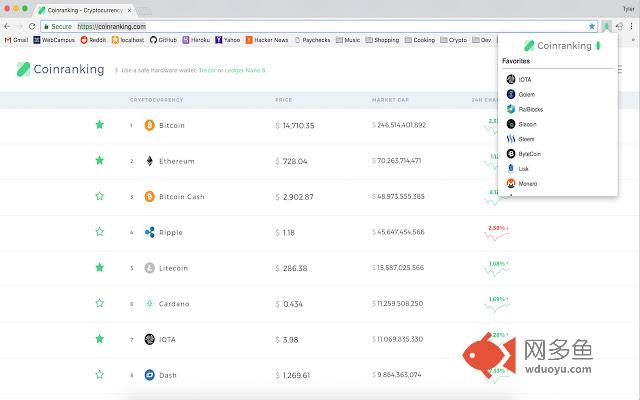Sort by the Cryptocurrency column header

tap(156, 100)
